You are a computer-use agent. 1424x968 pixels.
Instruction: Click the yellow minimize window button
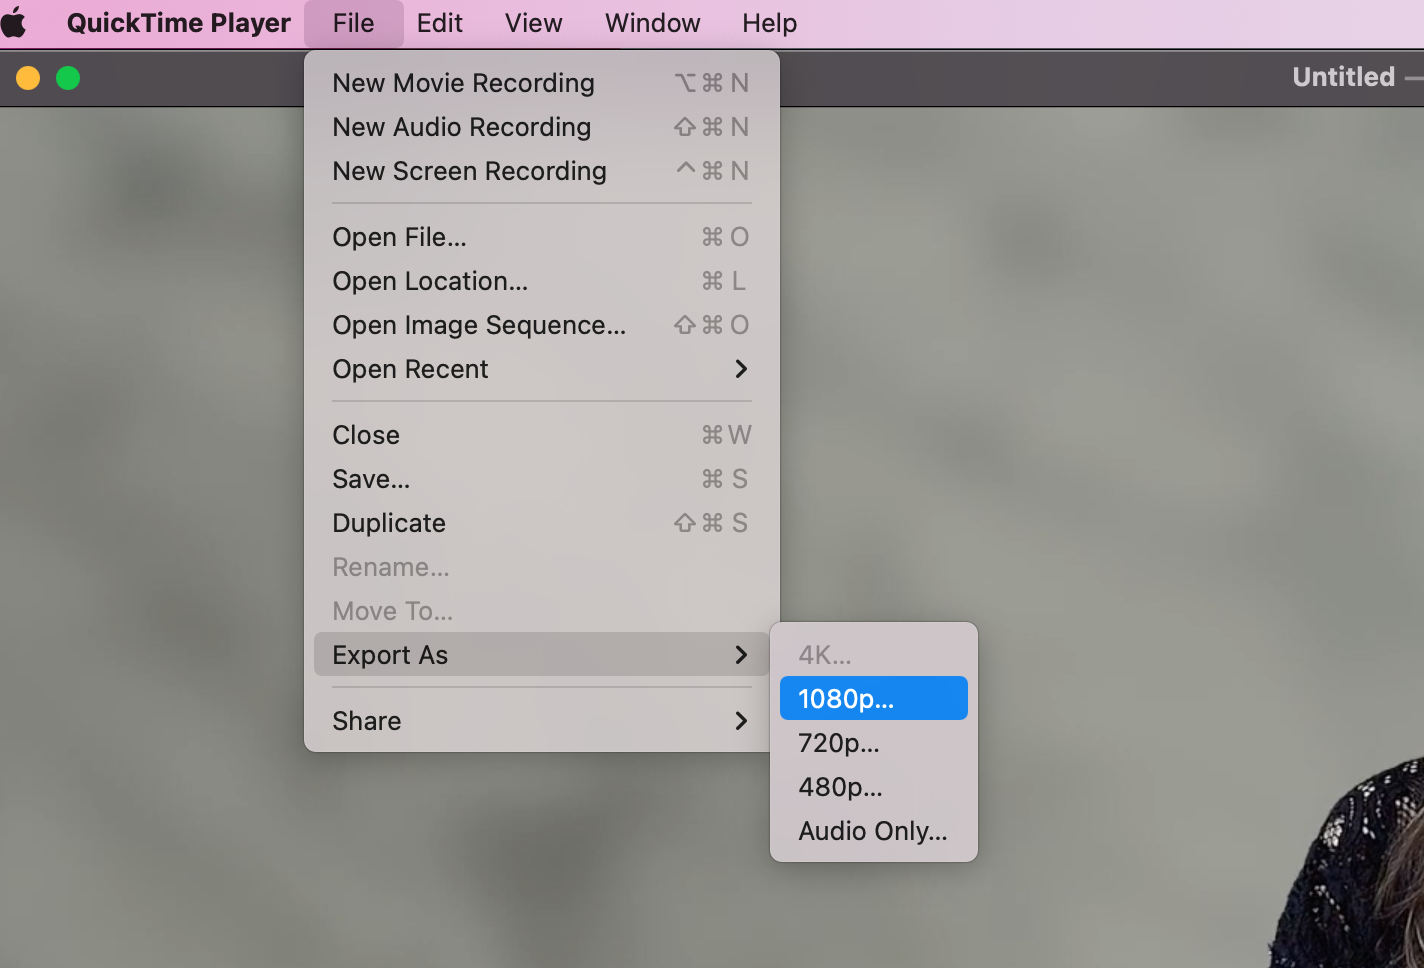pyautogui.click(x=28, y=78)
